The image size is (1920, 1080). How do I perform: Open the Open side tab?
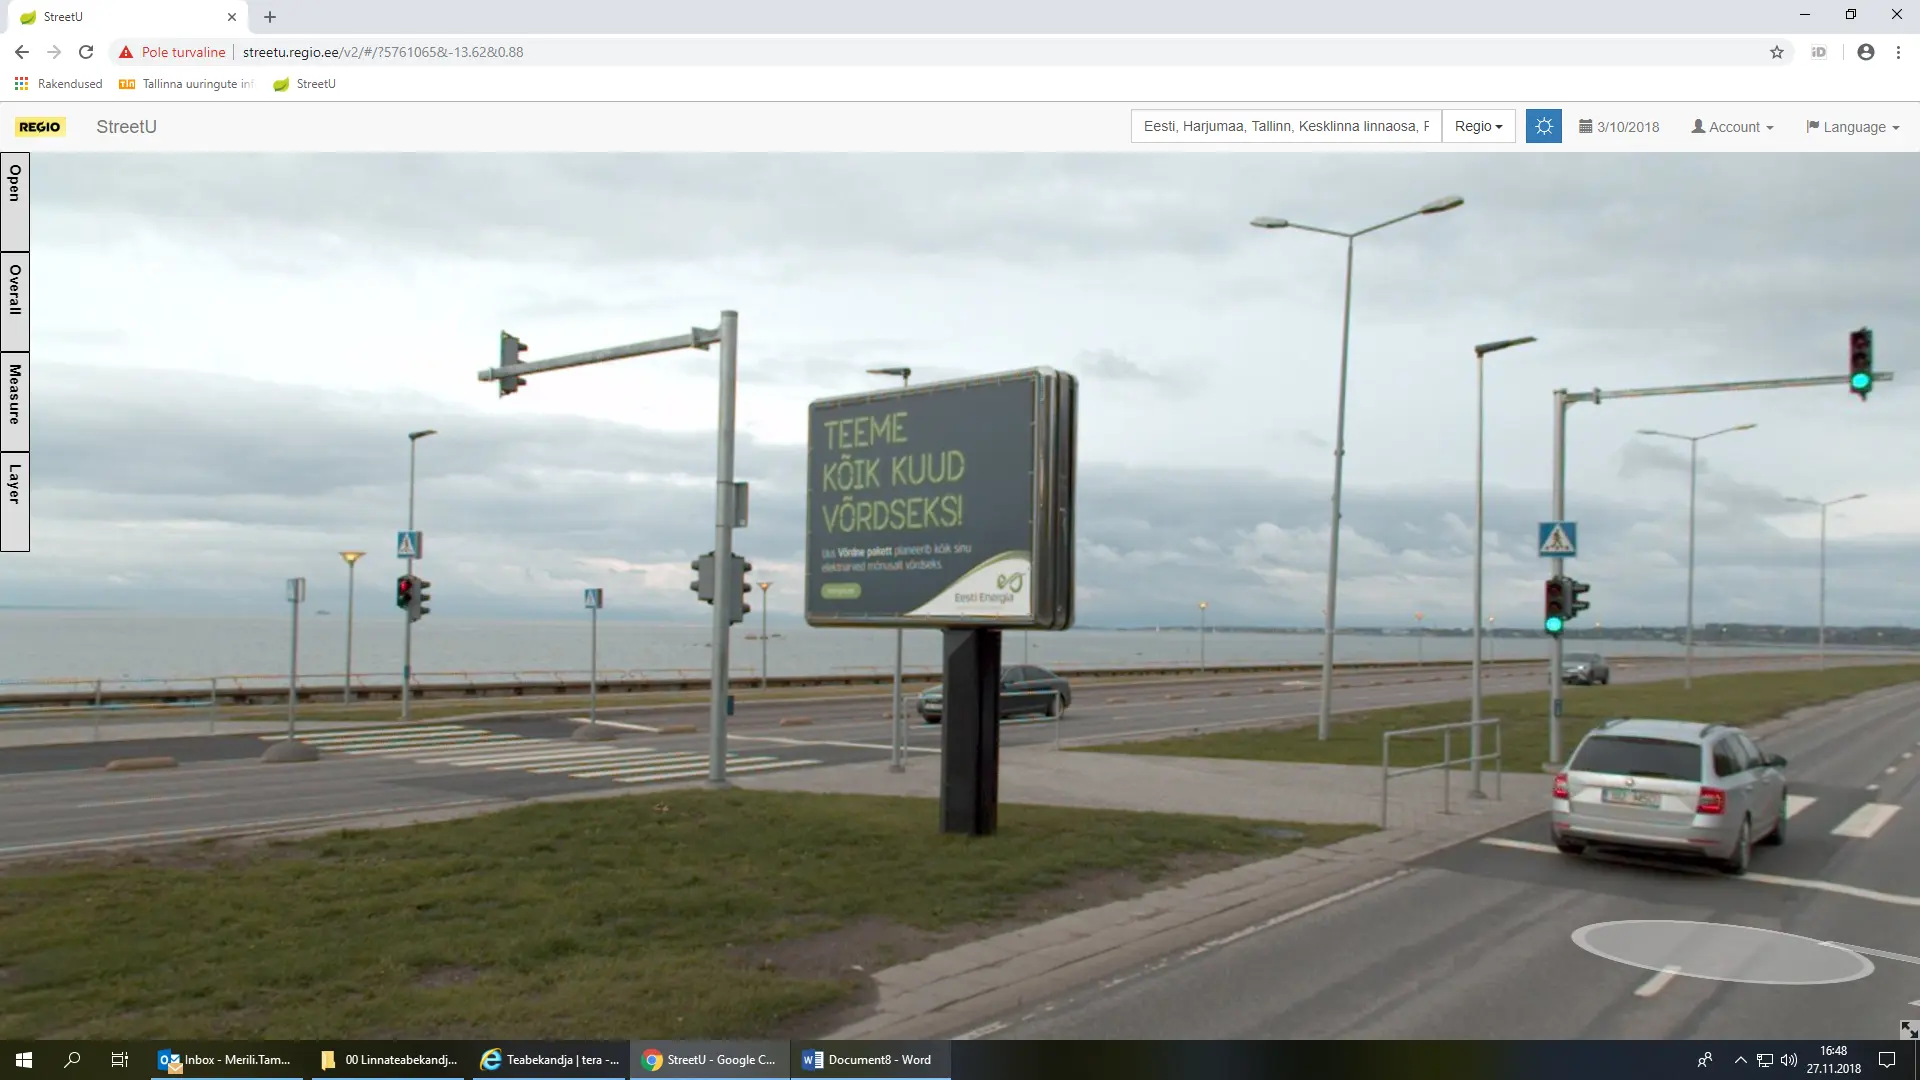(x=15, y=201)
